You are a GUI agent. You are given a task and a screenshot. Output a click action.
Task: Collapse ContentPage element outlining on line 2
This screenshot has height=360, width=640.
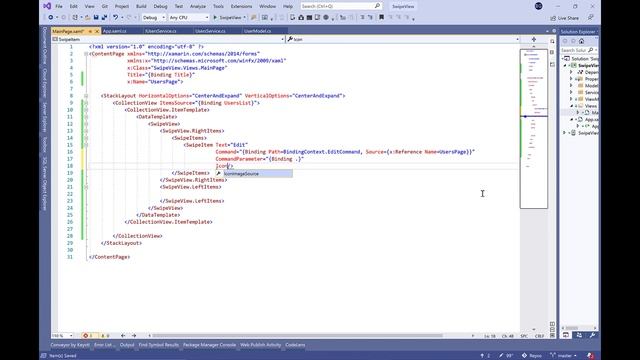[x=86, y=54]
